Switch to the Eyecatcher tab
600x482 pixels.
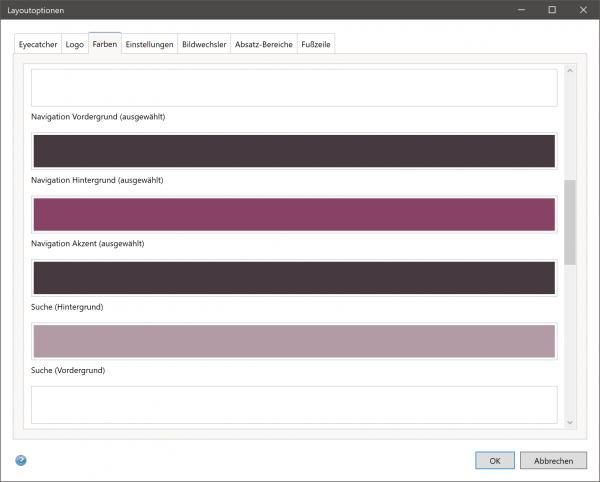(x=38, y=45)
